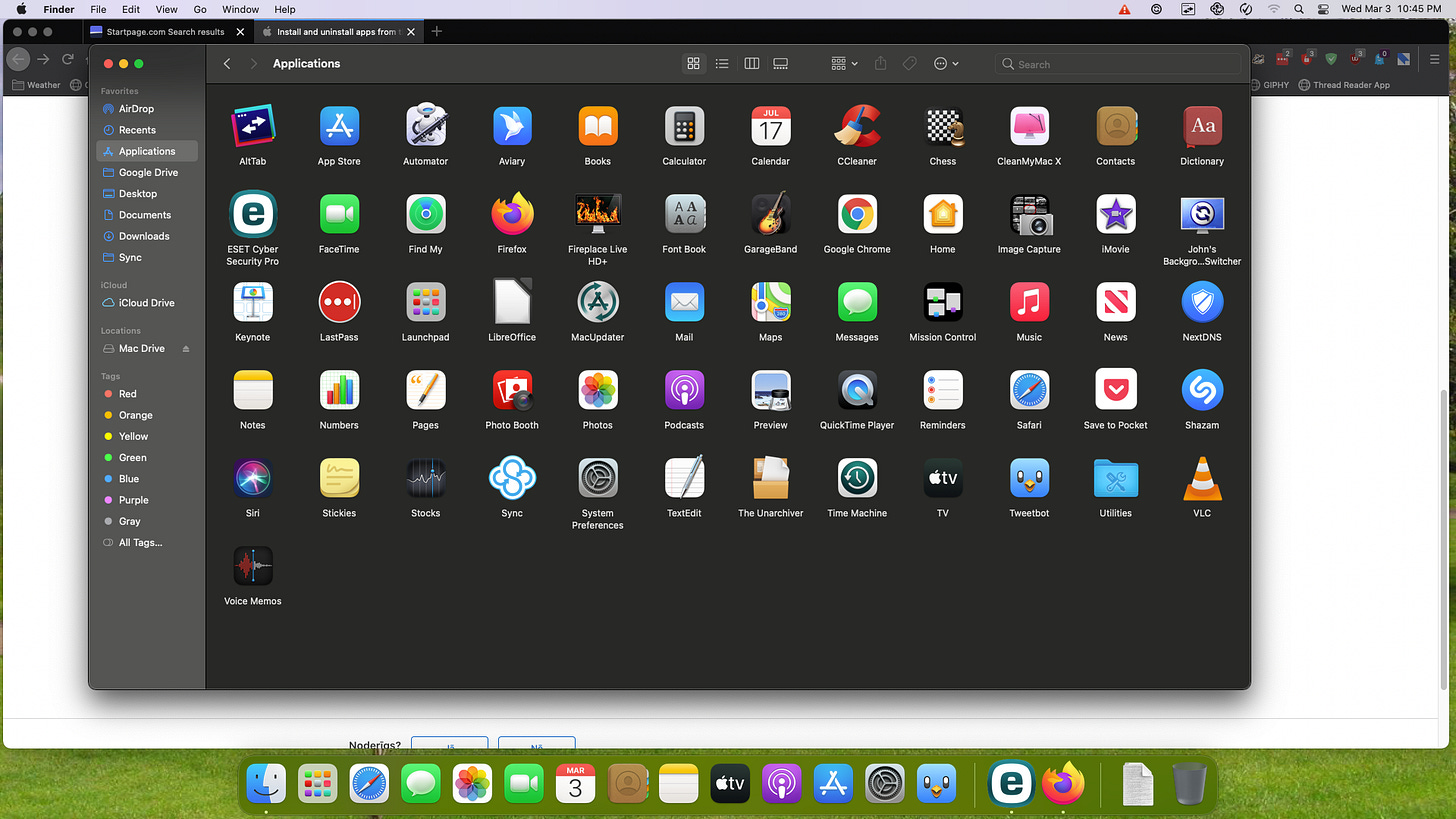Open Spotlight search in menu bar
Viewport: 1456px width, 819px height.
point(1299,9)
